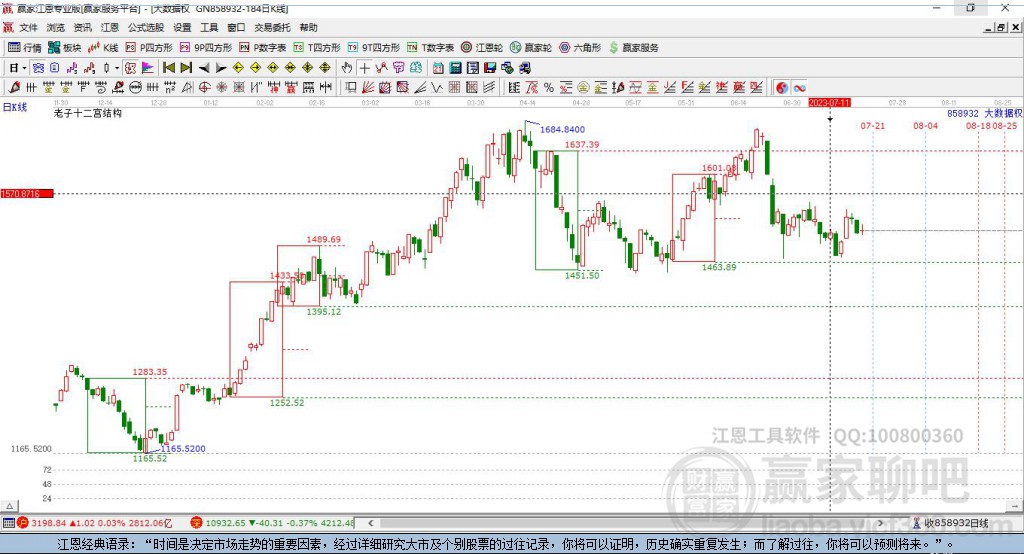The height and width of the screenshot is (554, 1024).
Task: Open the 浏览 menu
Action: 56,27
